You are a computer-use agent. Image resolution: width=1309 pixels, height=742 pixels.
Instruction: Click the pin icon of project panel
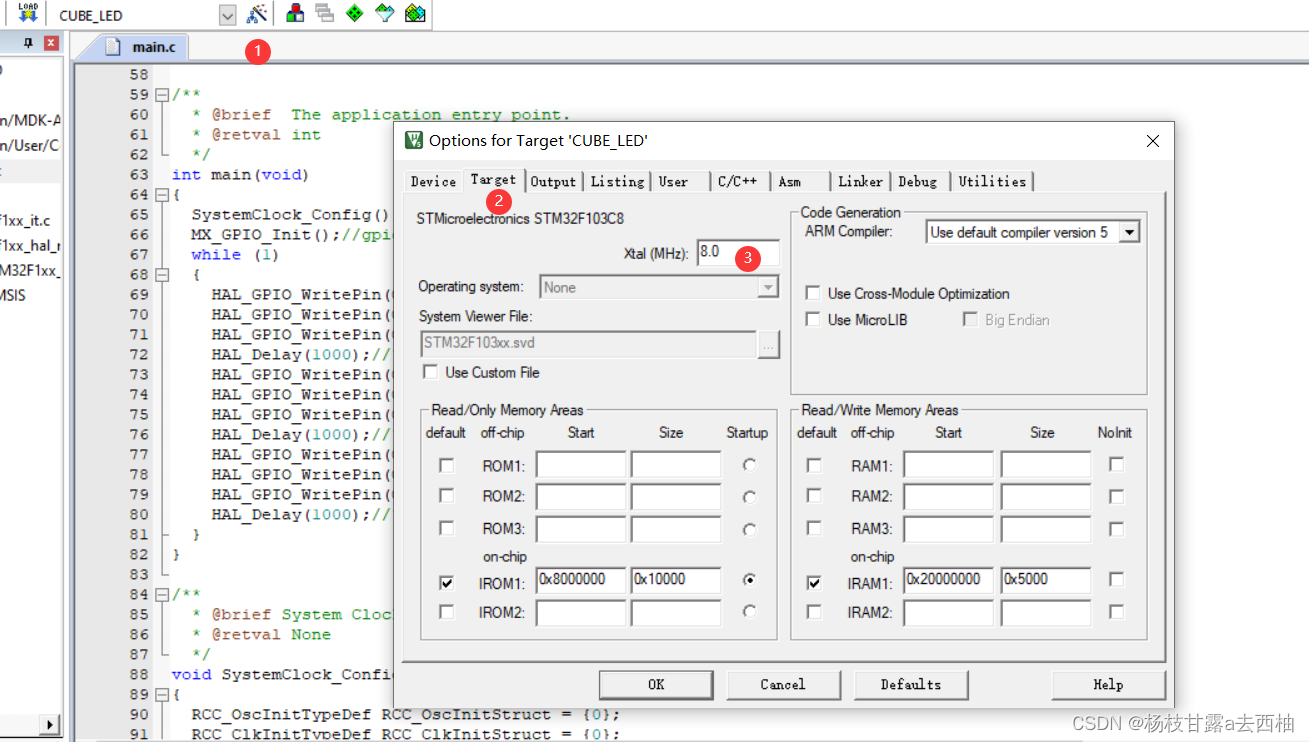pyautogui.click(x=28, y=43)
